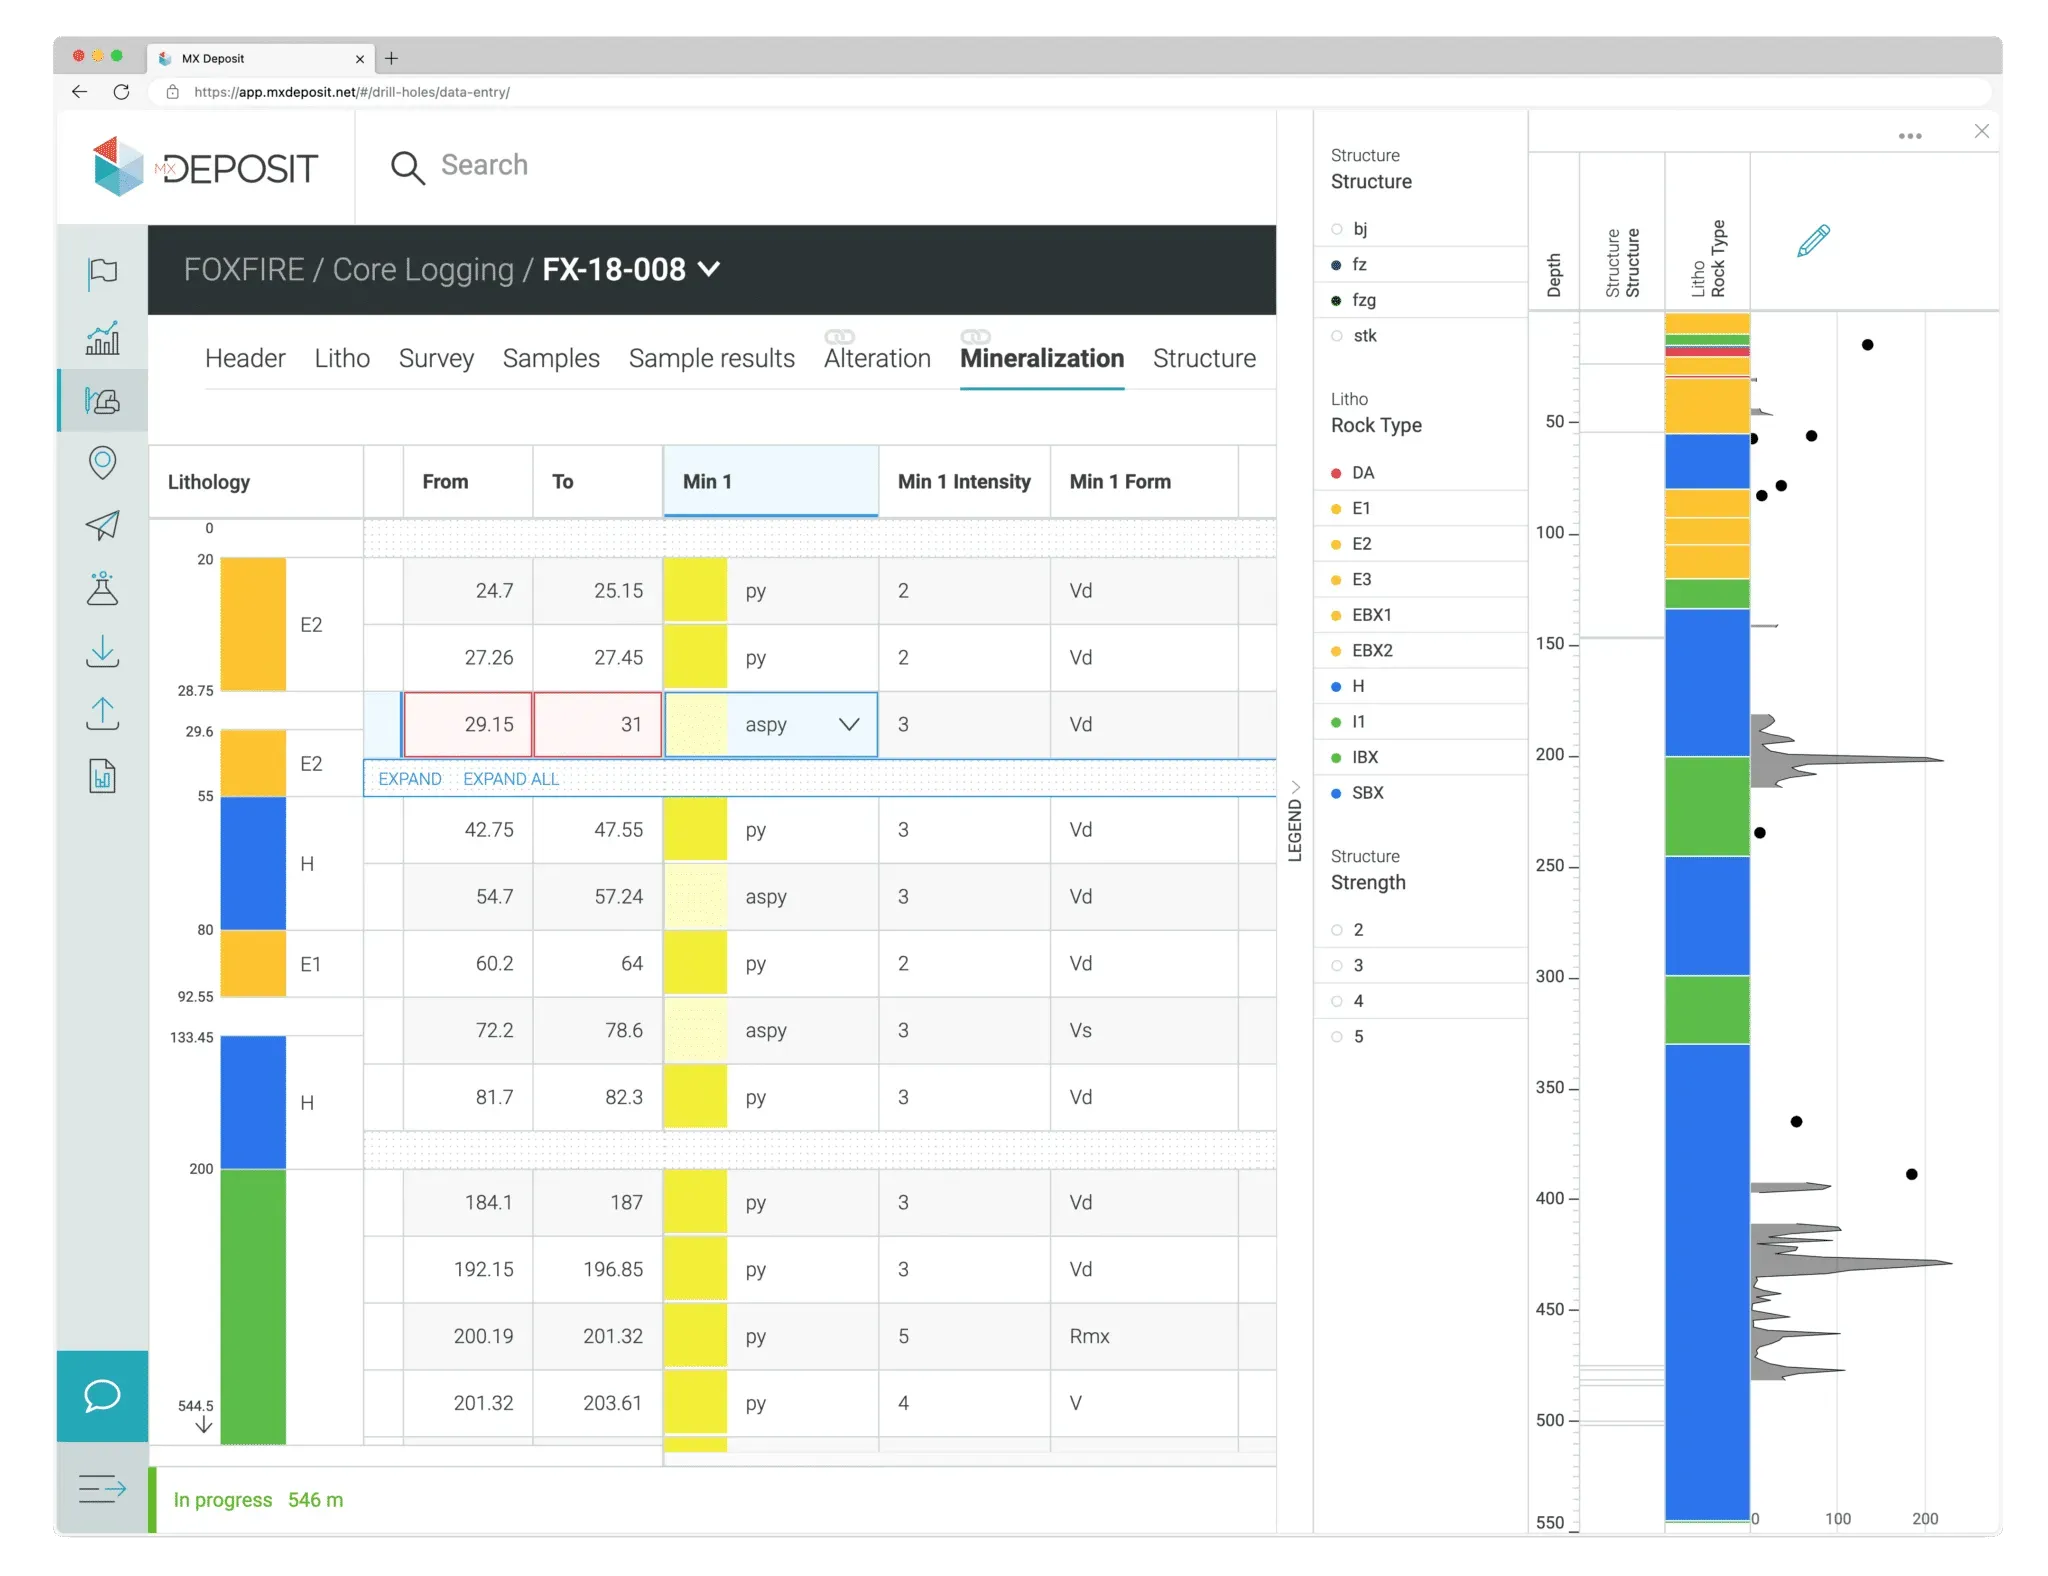Image resolution: width=2048 pixels, height=1576 pixels.
Task: Toggle the DA rock type legend item
Action: [x=1362, y=473]
